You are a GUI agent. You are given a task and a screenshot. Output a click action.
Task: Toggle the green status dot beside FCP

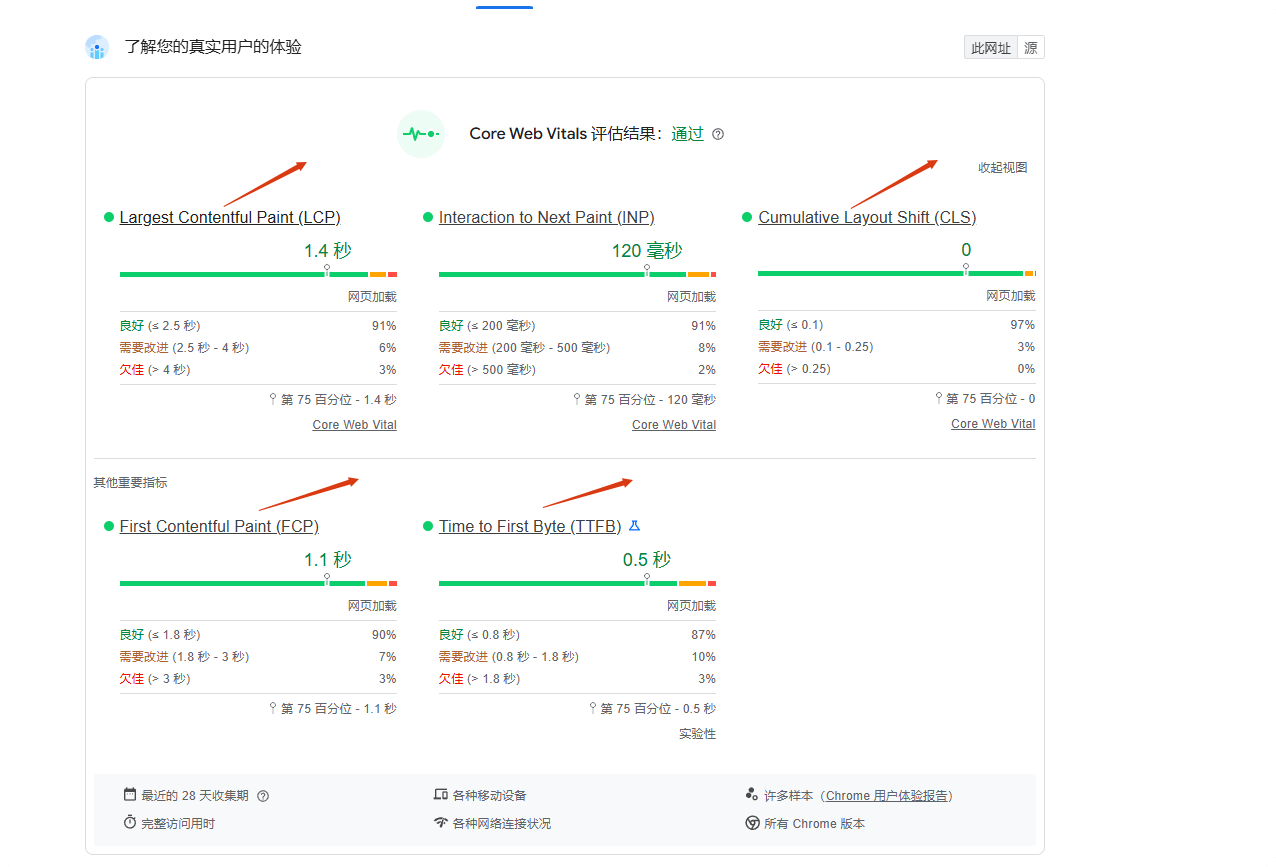pos(108,526)
